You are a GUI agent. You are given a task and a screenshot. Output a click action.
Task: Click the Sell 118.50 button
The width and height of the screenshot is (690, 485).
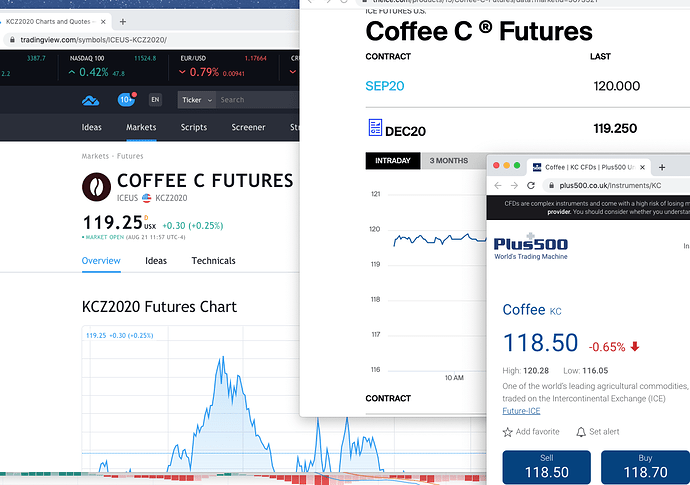click(547, 467)
